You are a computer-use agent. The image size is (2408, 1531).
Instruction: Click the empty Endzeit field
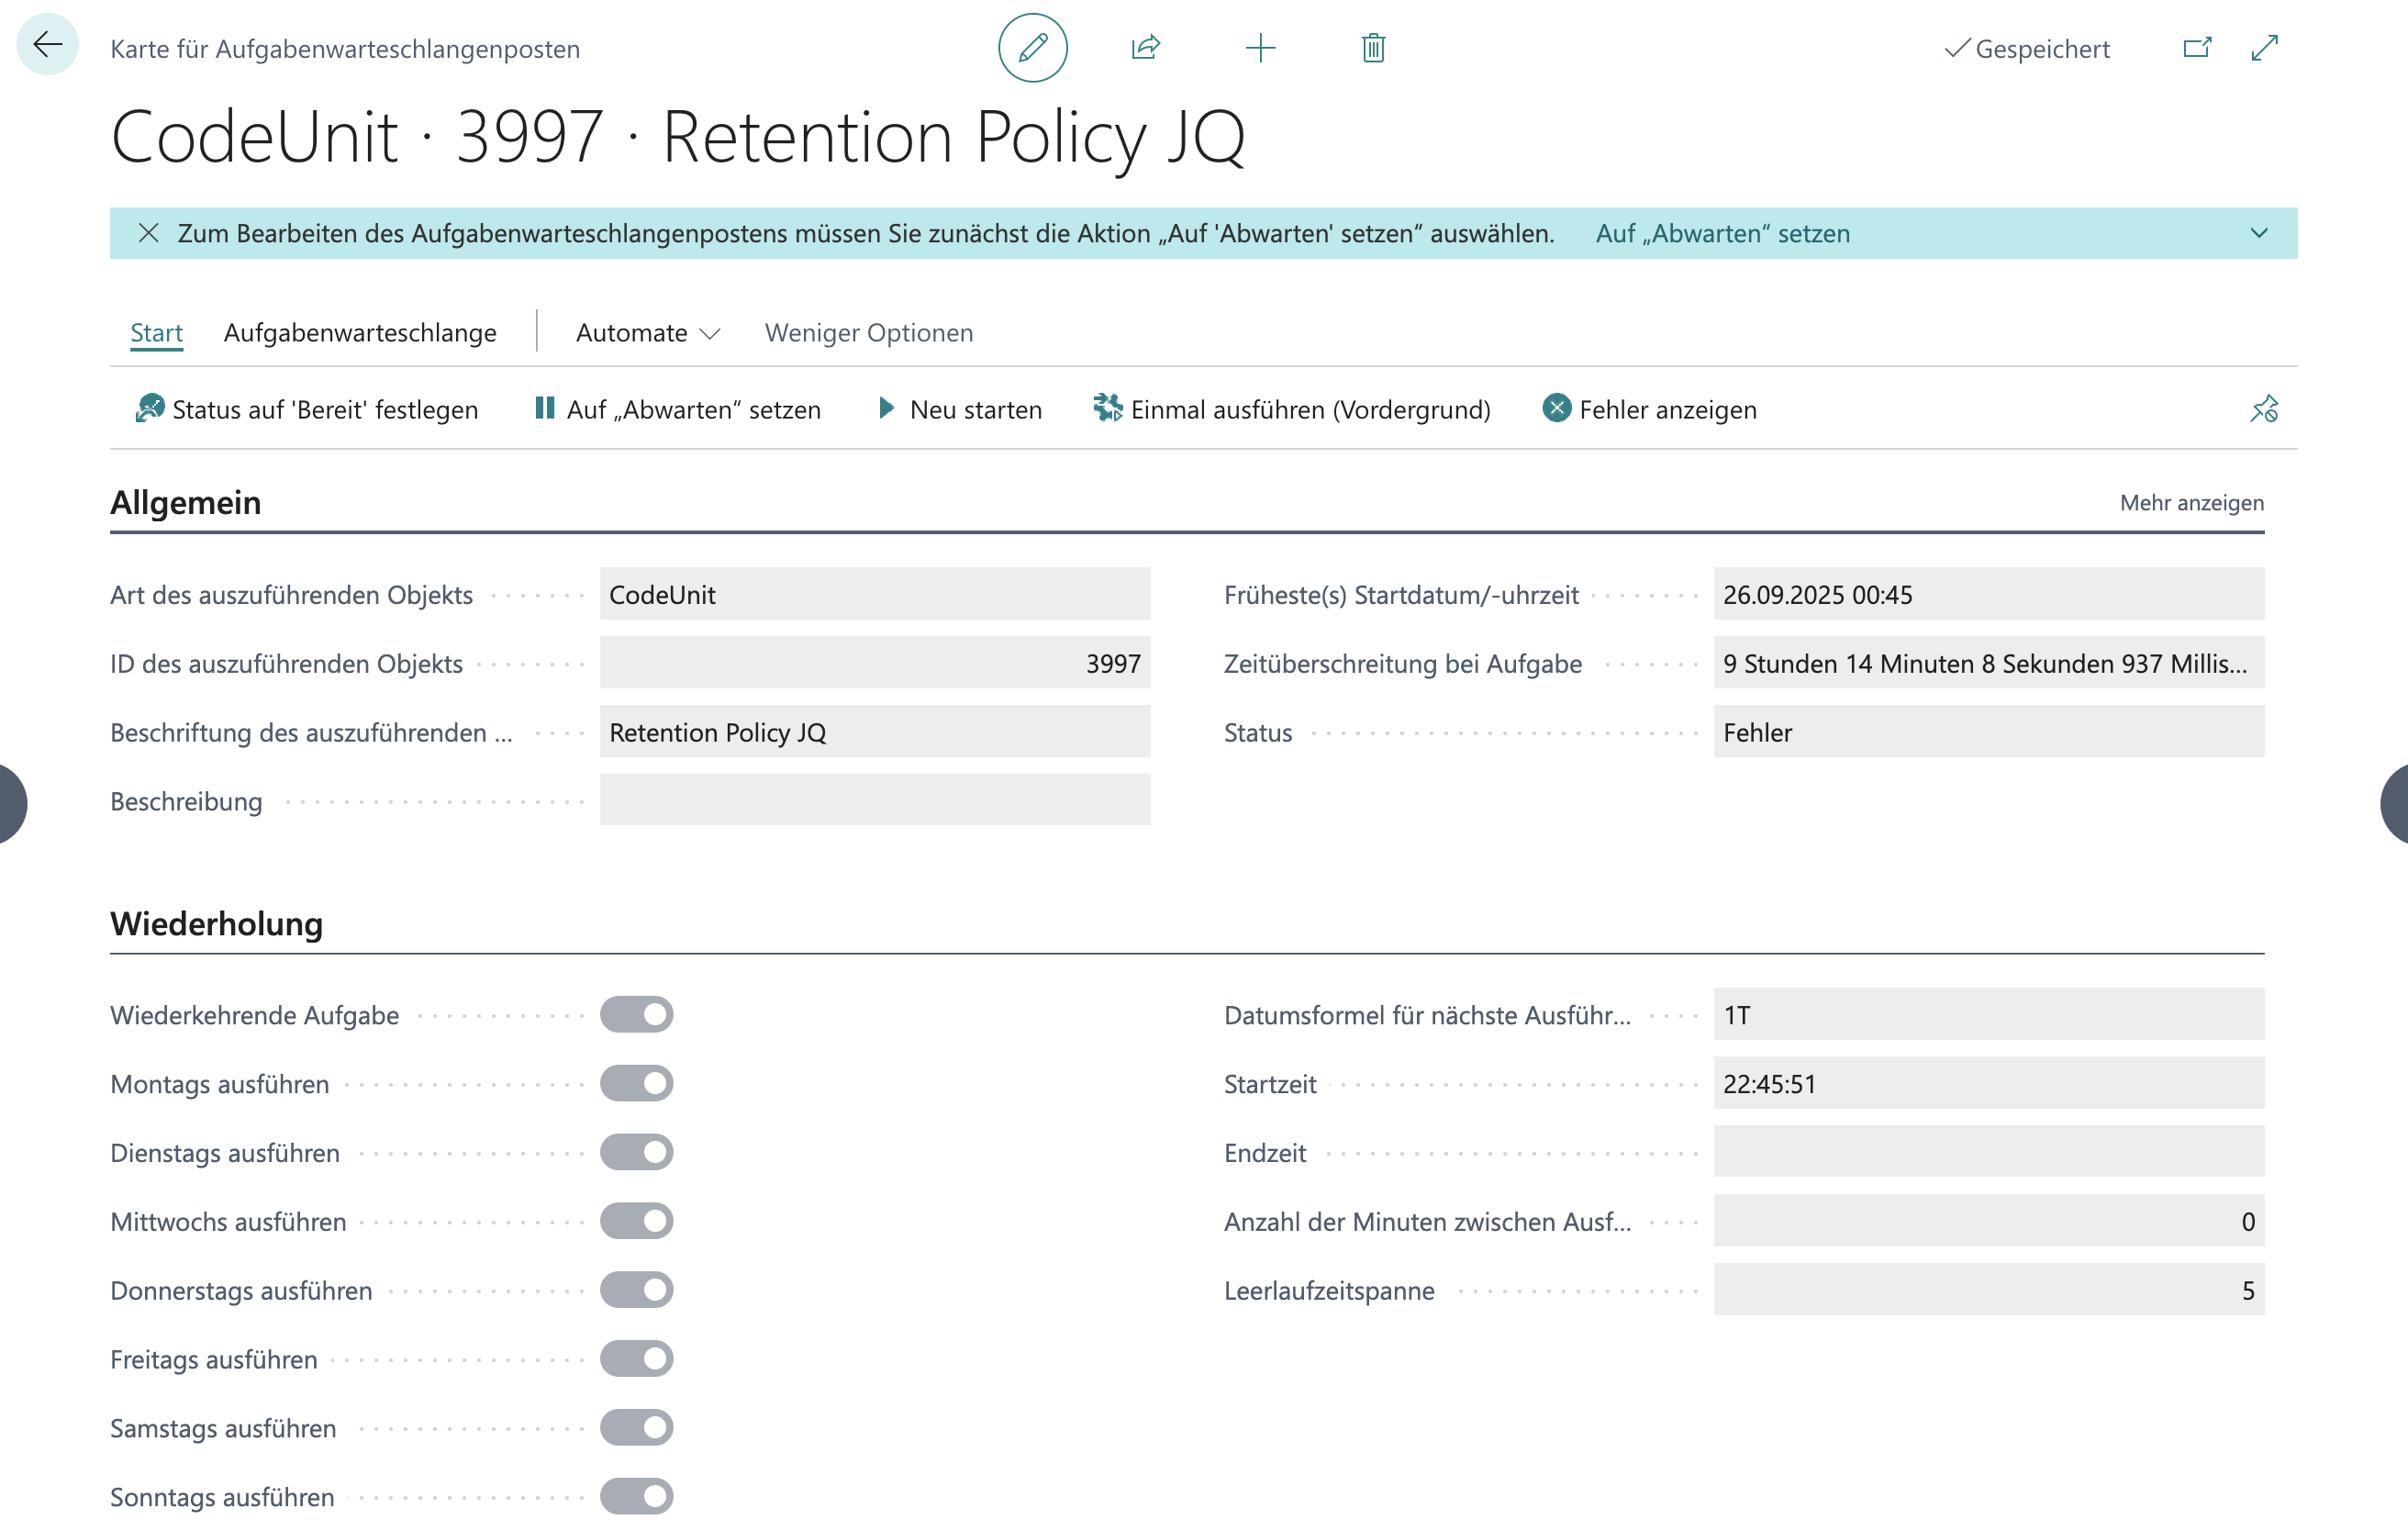pos(1989,1153)
